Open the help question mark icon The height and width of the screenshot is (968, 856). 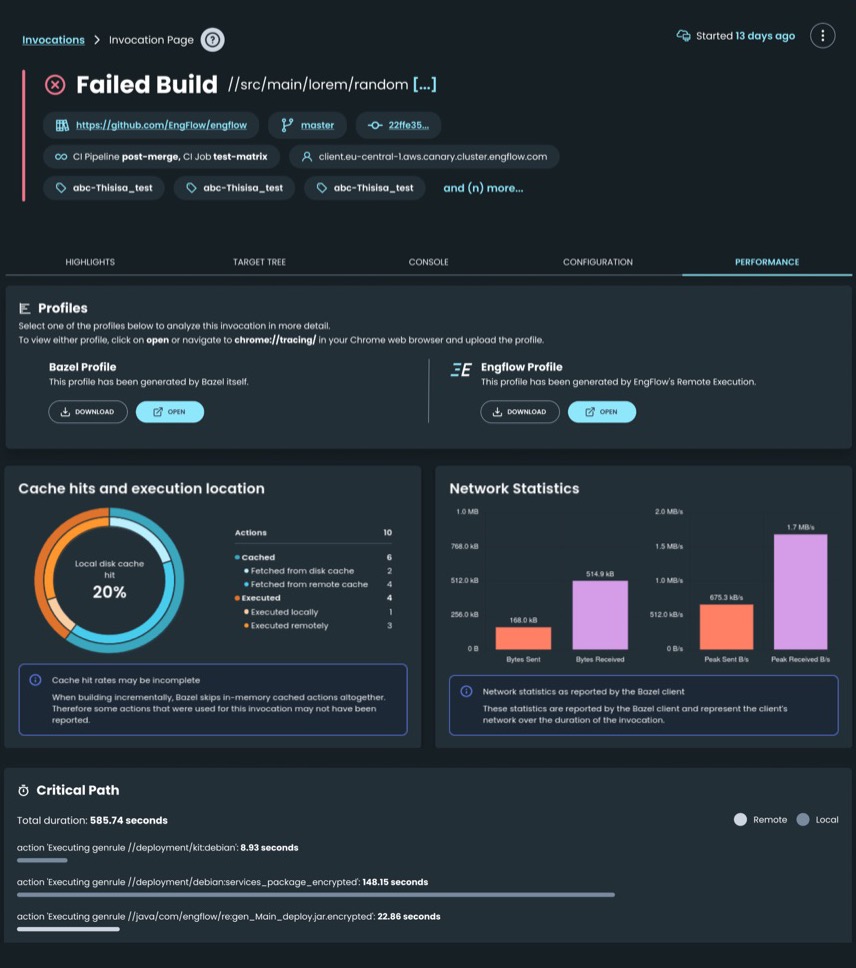pos(212,40)
